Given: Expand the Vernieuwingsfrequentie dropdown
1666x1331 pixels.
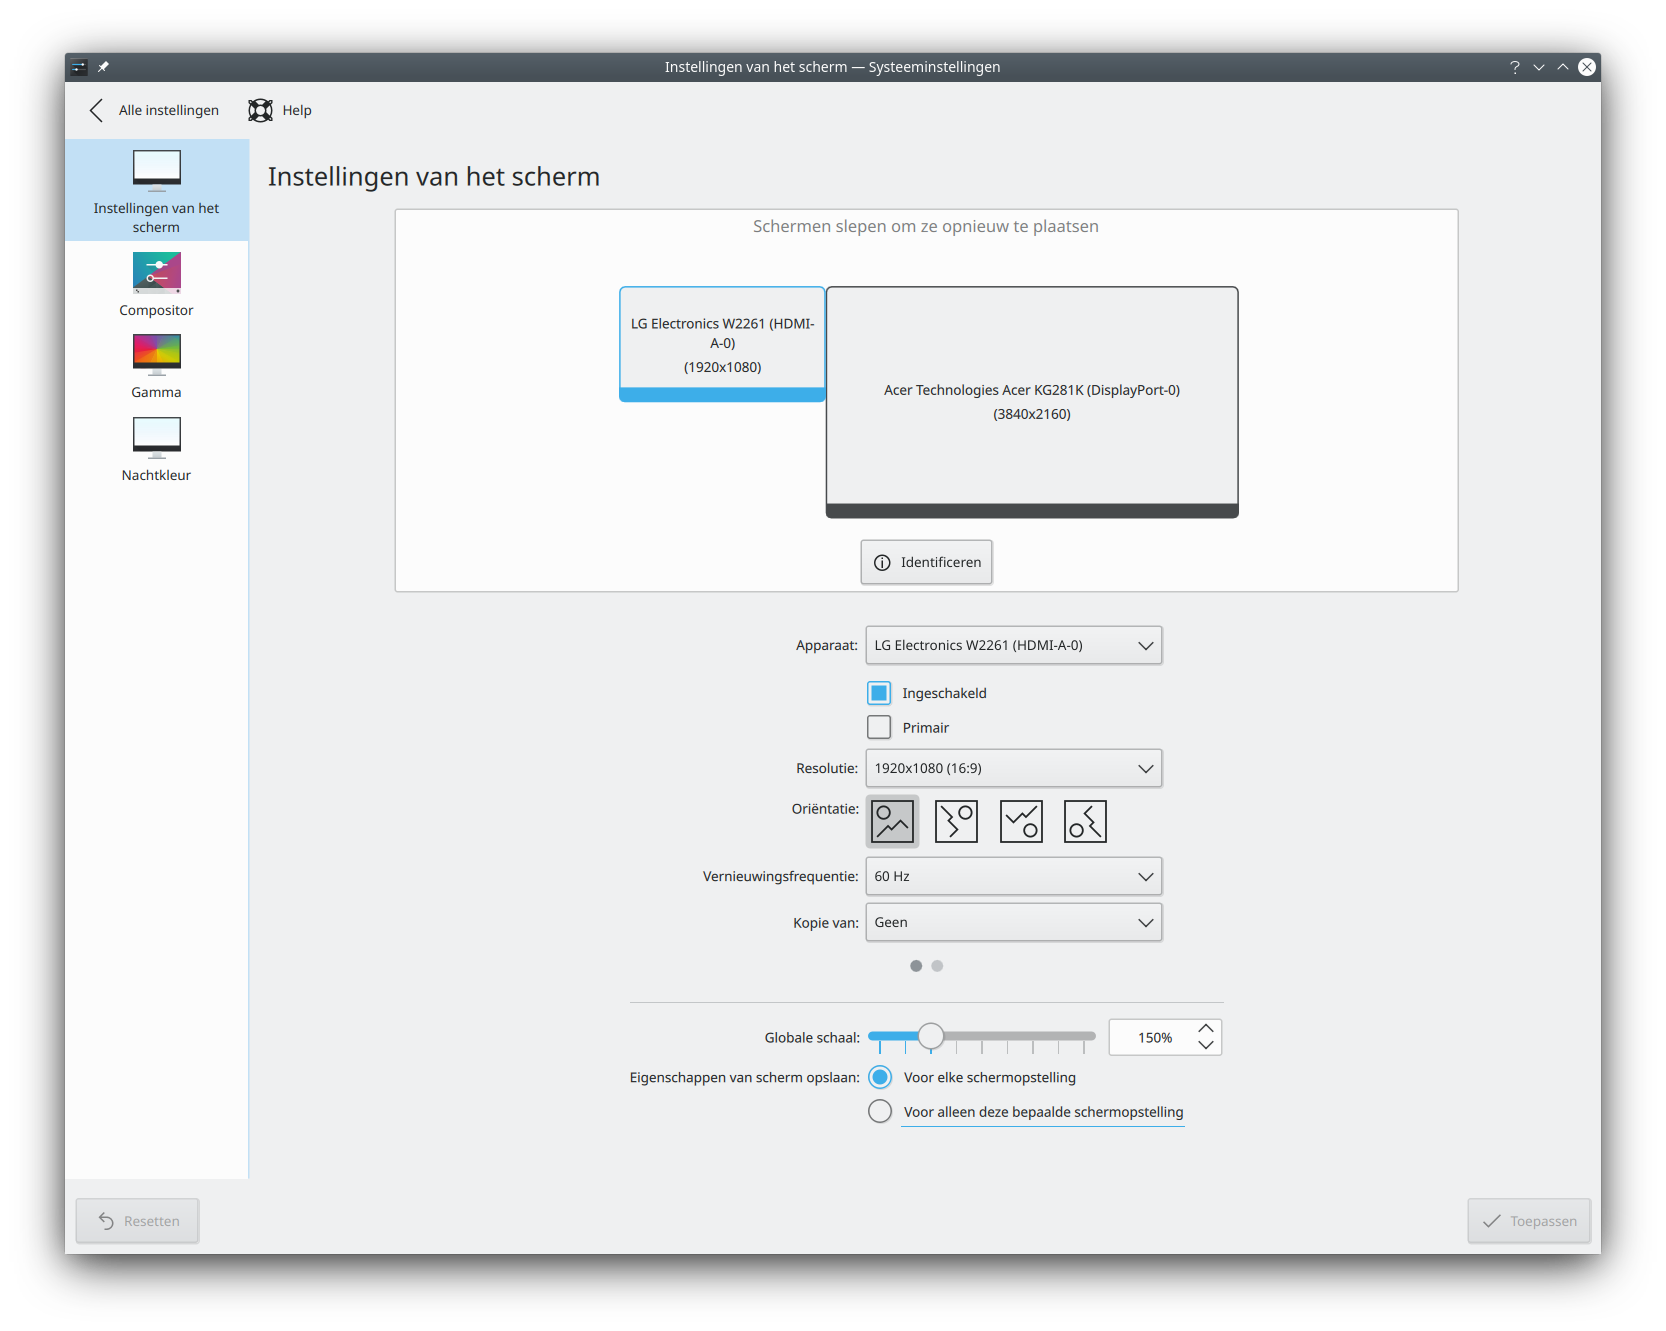Looking at the screenshot, I should pos(1013,877).
